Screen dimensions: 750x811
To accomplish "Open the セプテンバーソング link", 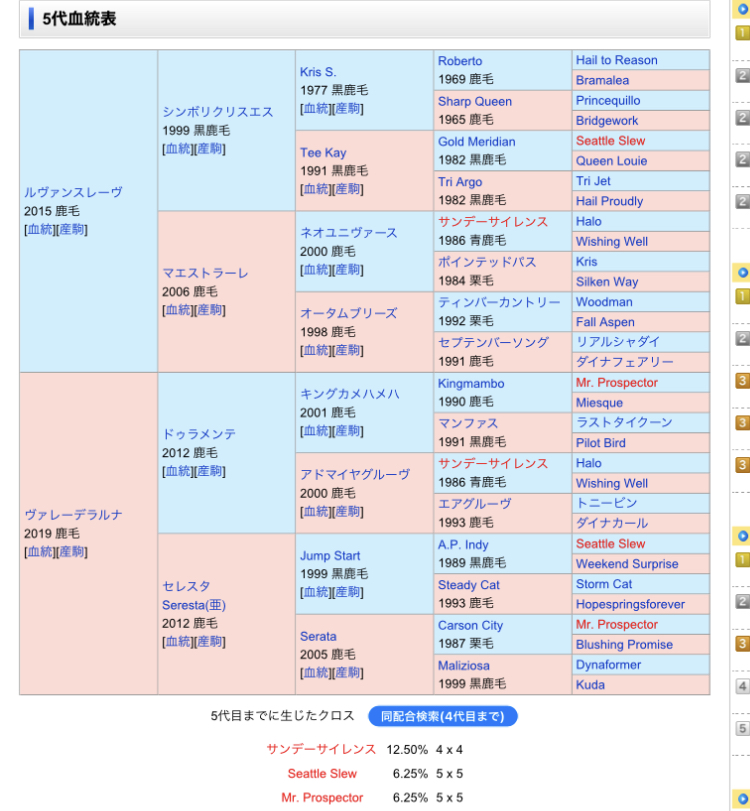I will tap(493, 342).
